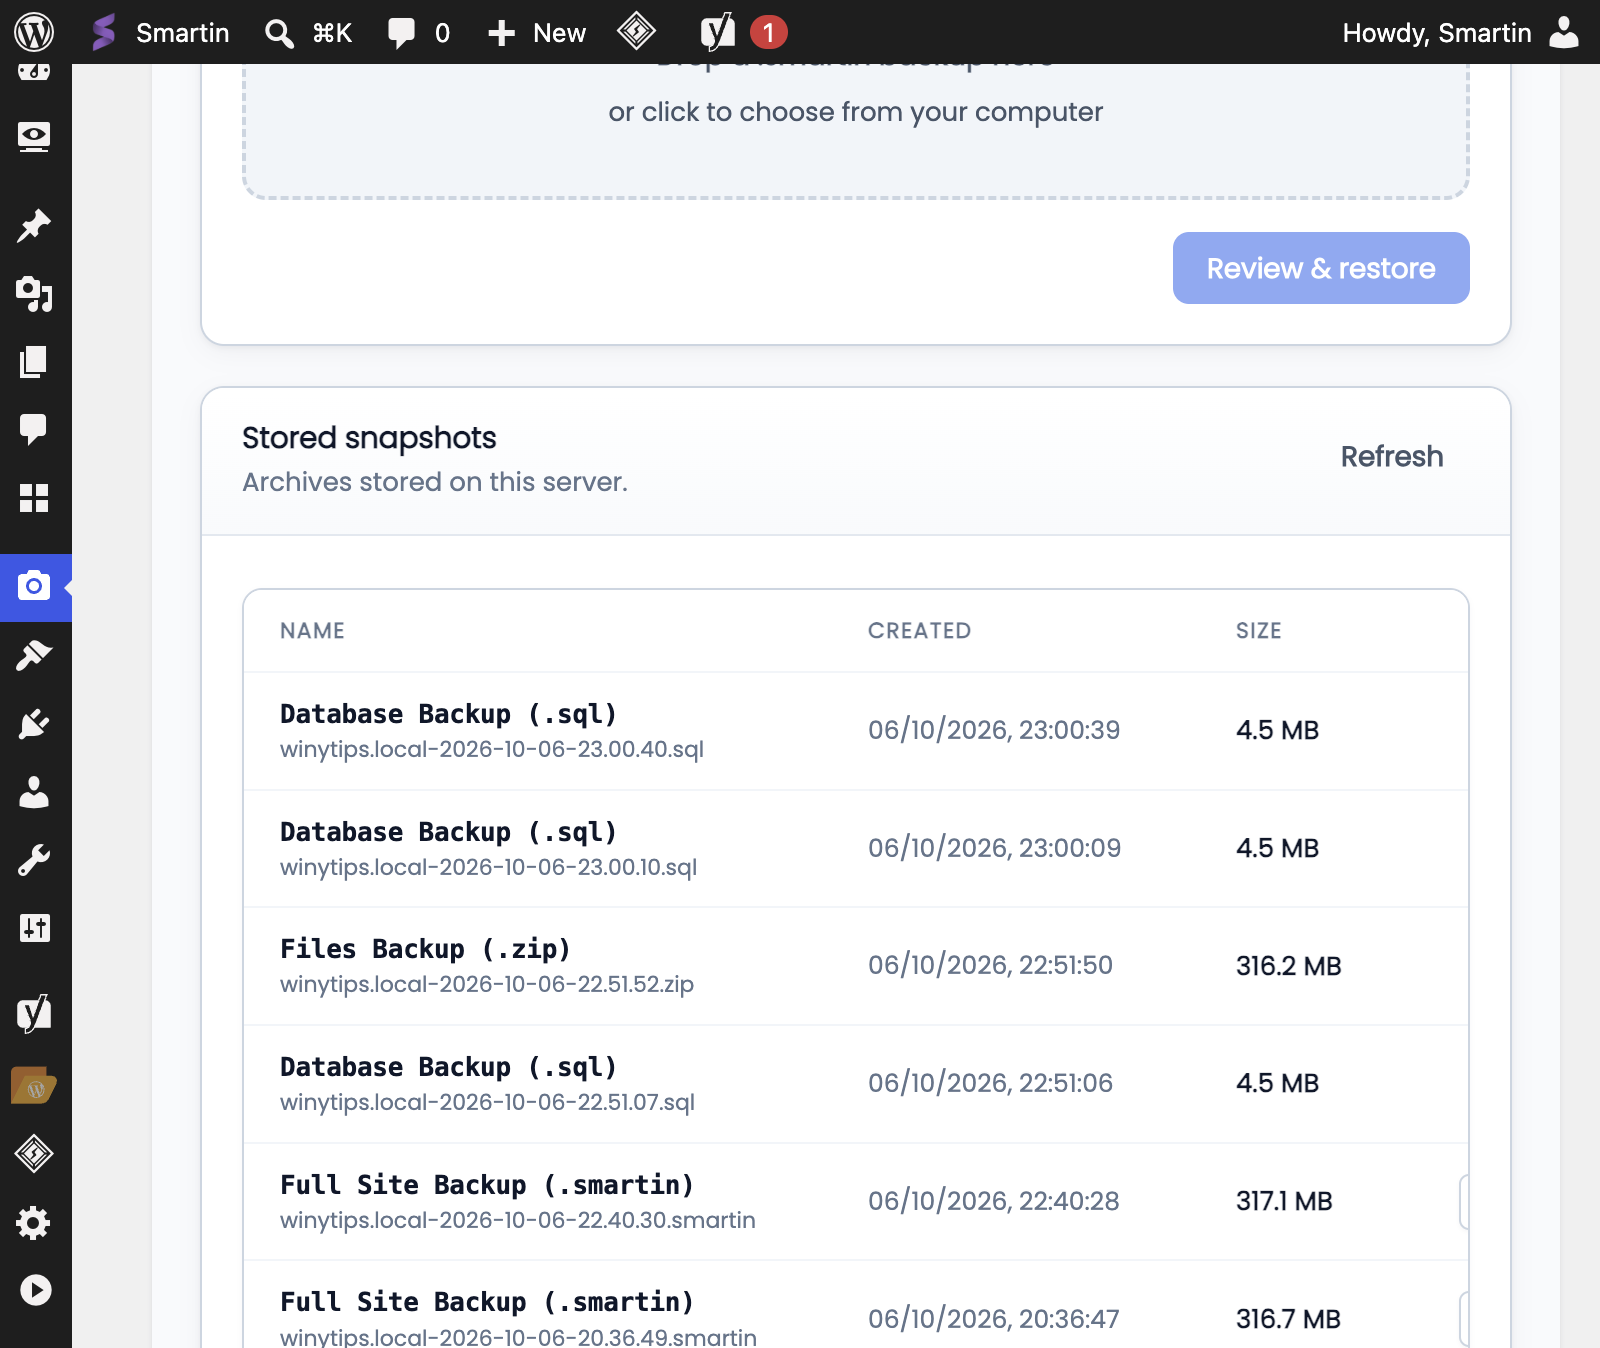View the comments bubble in admin bar
The height and width of the screenshot is (1348, 1600).
coord(418,33)
